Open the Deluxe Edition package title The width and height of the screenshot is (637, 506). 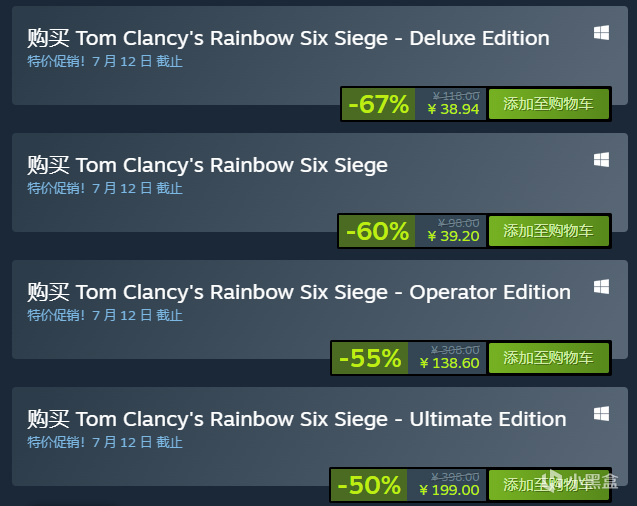point(288,38)
